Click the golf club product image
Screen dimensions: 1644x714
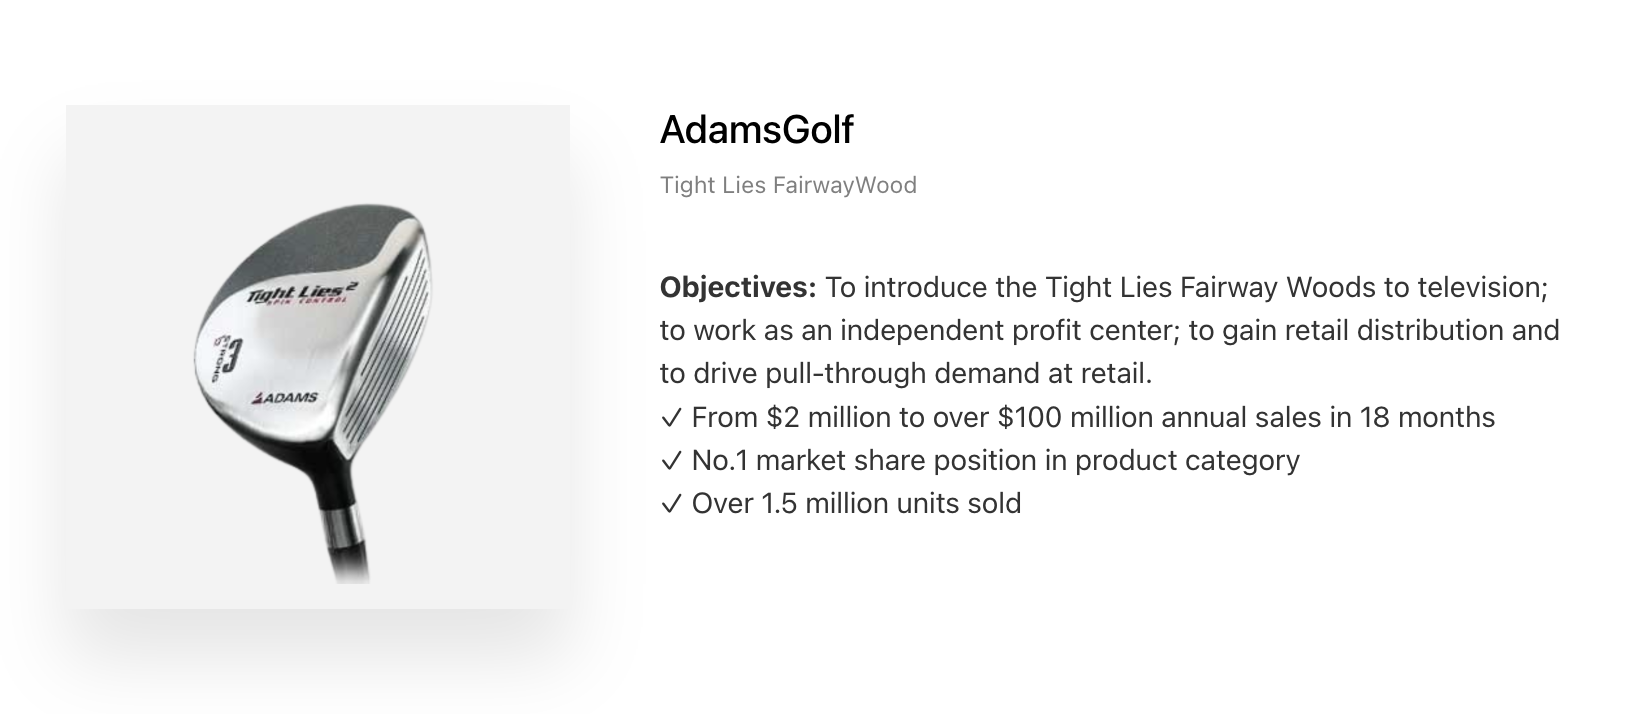318,357
